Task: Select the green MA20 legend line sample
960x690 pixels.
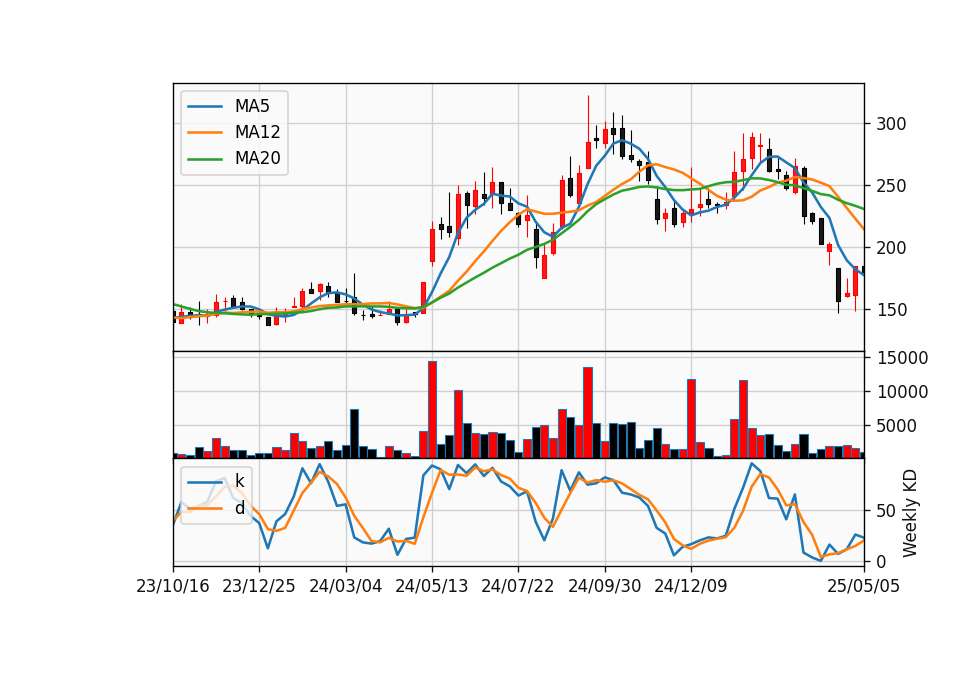Action: 205,159
